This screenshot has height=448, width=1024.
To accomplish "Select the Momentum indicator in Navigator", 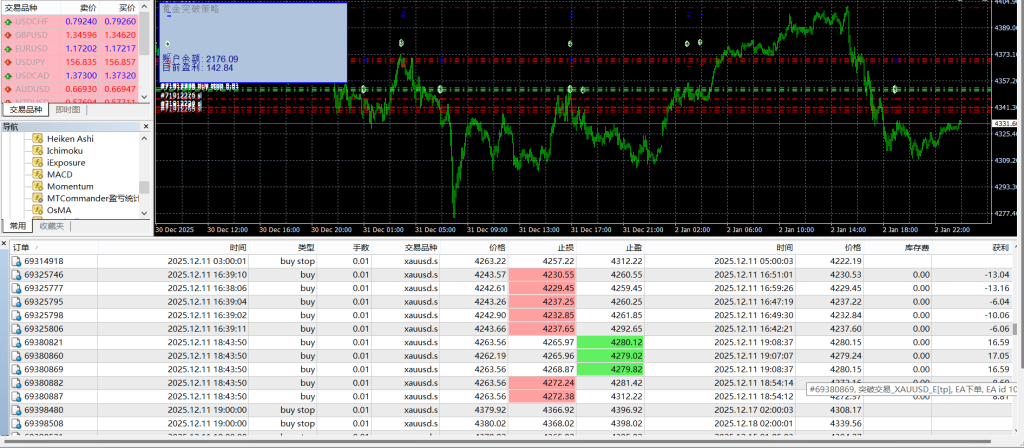I will click(x=70, y=186).
